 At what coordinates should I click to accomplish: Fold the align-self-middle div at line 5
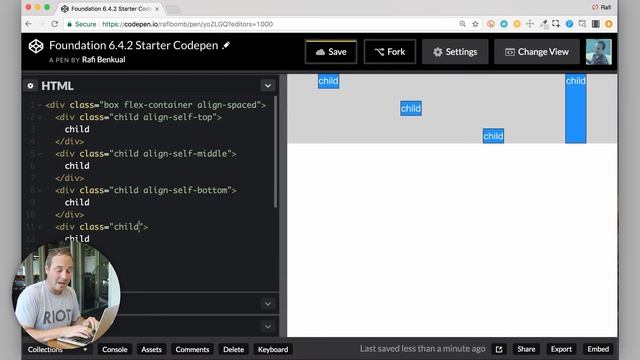pyautogui.click(x=40, y=154)
